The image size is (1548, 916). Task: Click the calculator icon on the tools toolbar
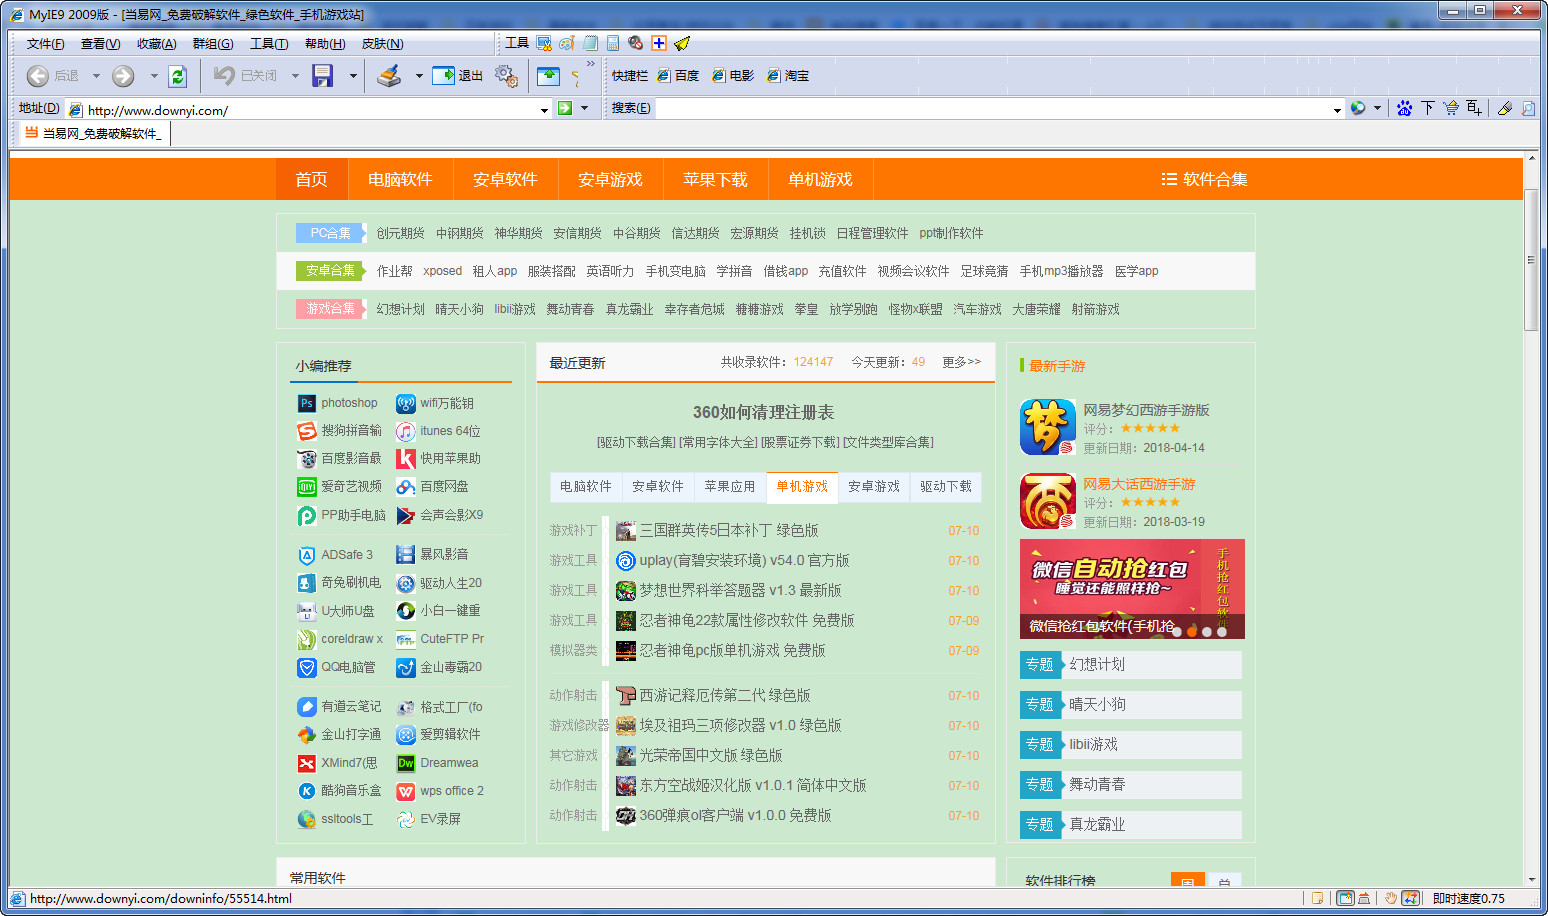(613, 43)
